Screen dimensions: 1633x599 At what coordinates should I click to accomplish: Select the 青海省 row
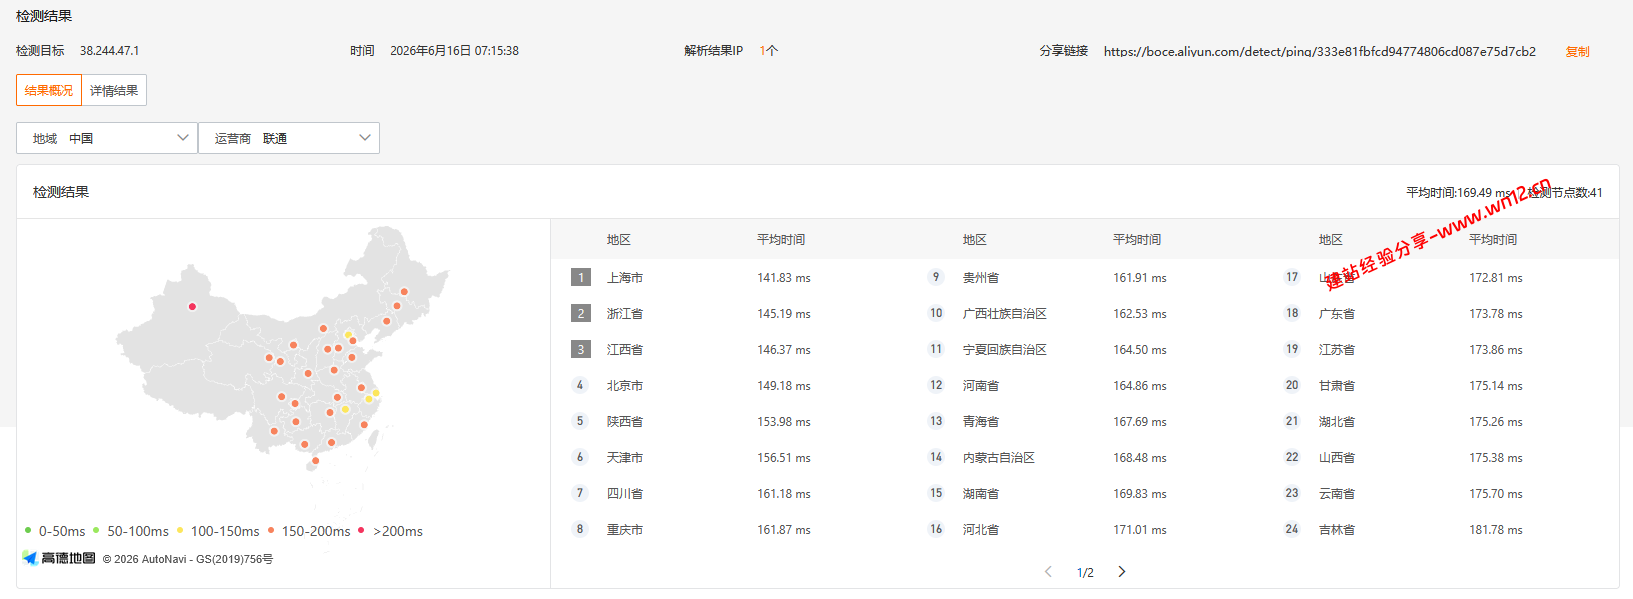pos(1084,421)
